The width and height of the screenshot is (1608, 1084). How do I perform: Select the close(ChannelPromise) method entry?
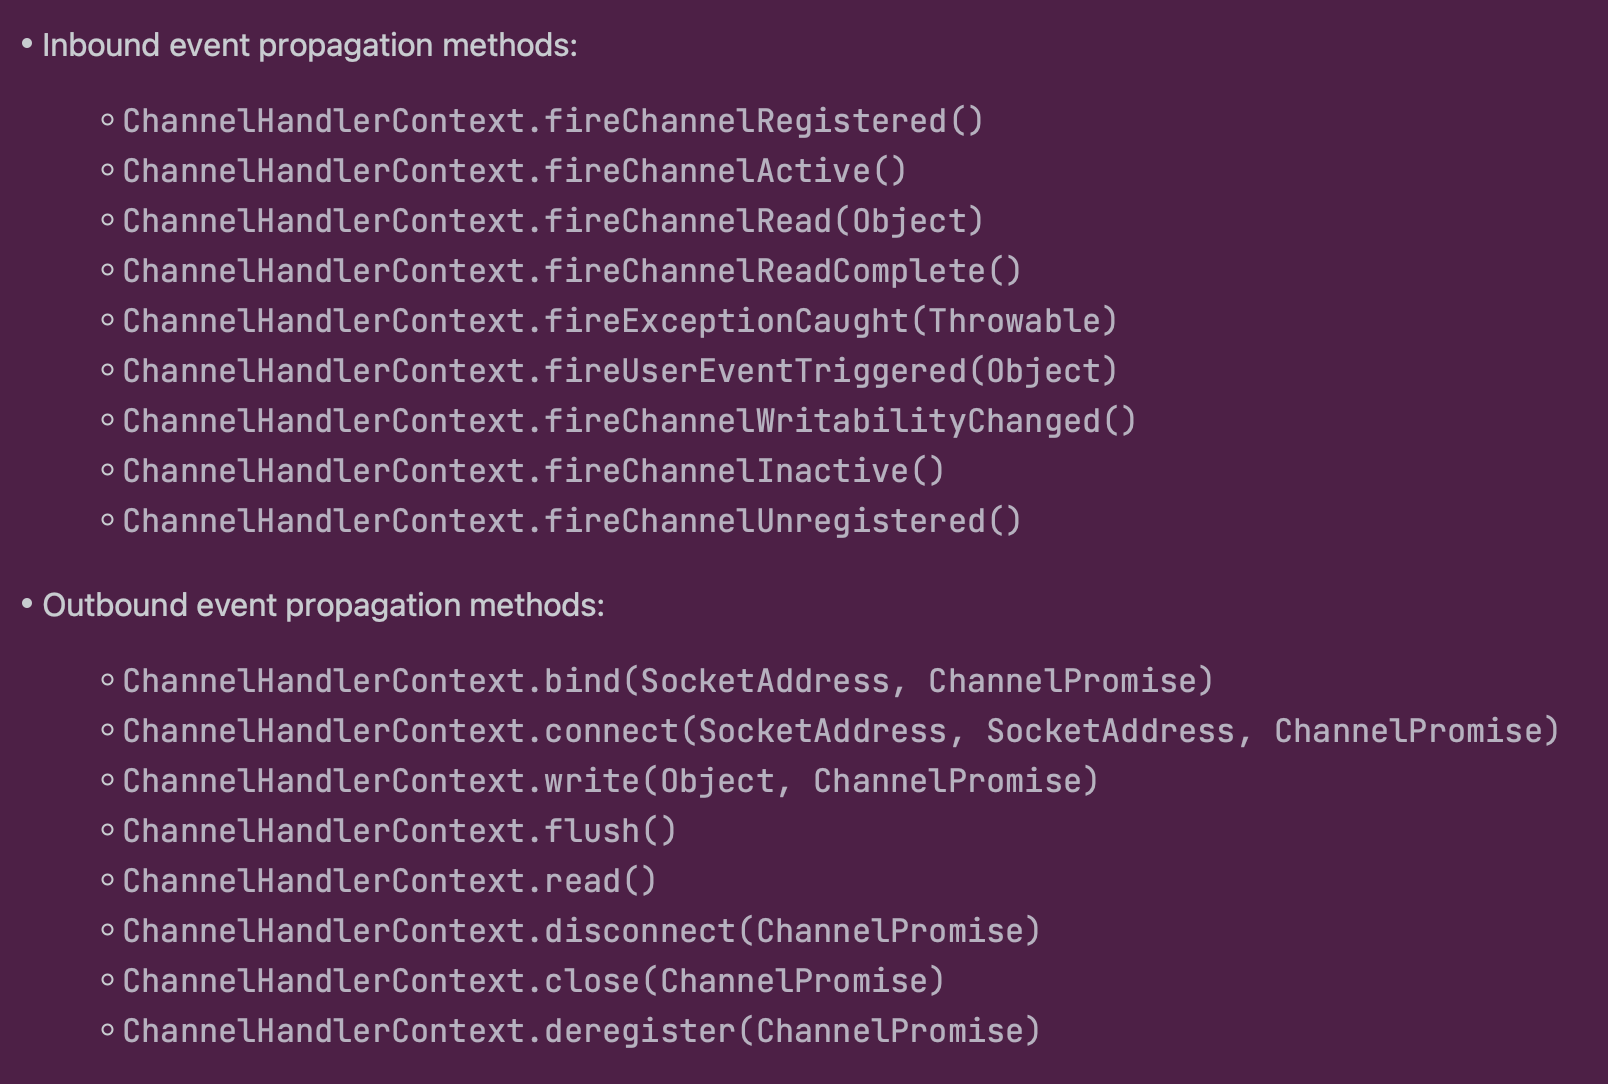click(x=533, y=981)
